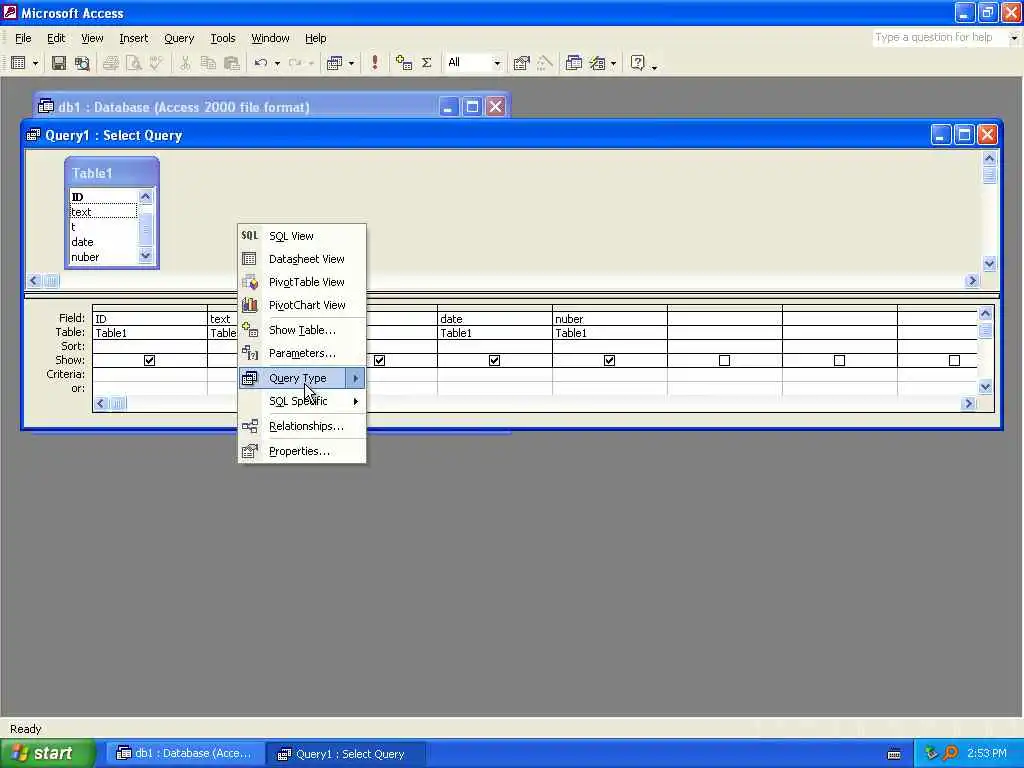Click the Paste clipboard icon

[231, 63]
